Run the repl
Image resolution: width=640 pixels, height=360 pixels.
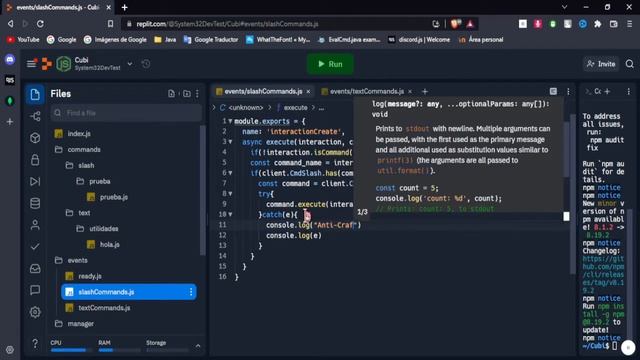click(330, 64)
